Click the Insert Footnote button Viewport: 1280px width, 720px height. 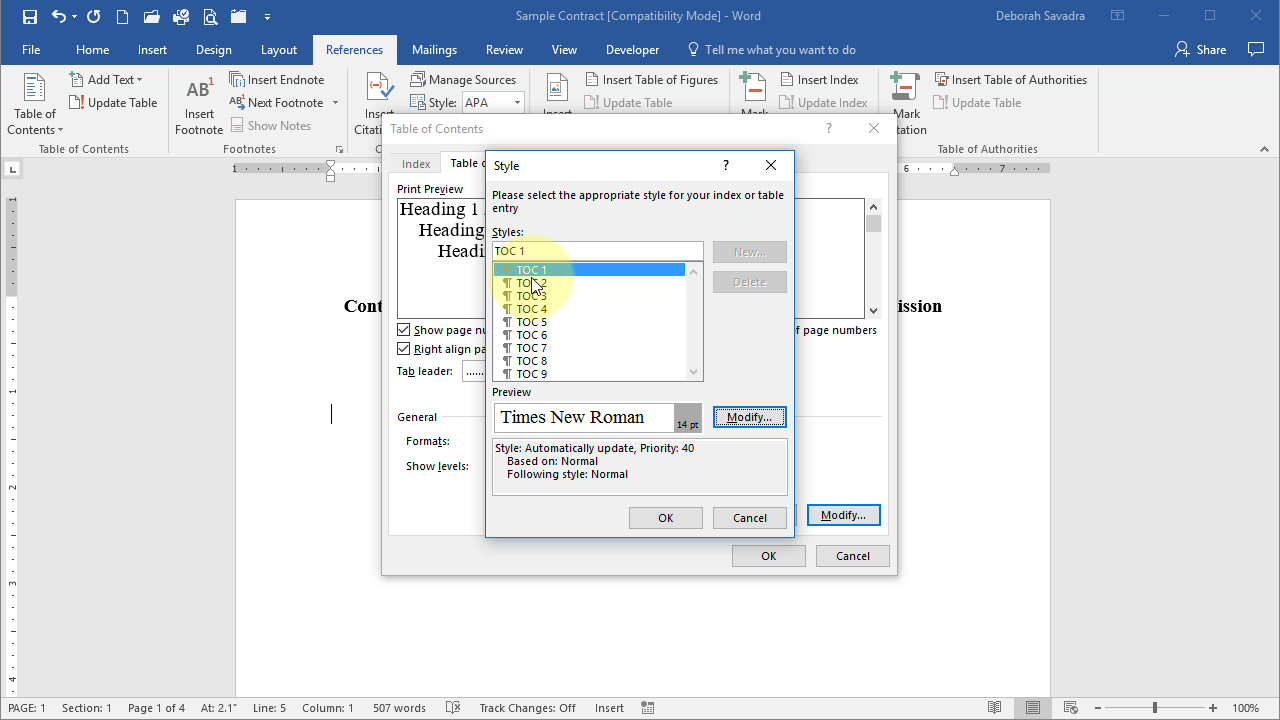pyautogui.click(x=199, y=105)
